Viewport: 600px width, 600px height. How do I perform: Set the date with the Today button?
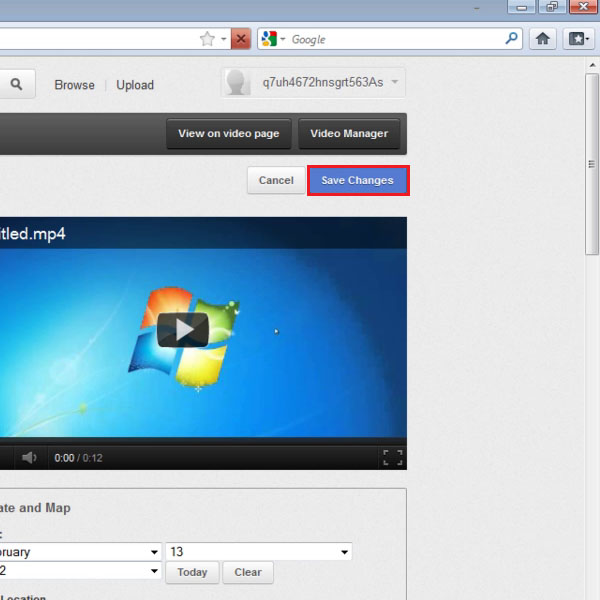(x=192, y=572)
